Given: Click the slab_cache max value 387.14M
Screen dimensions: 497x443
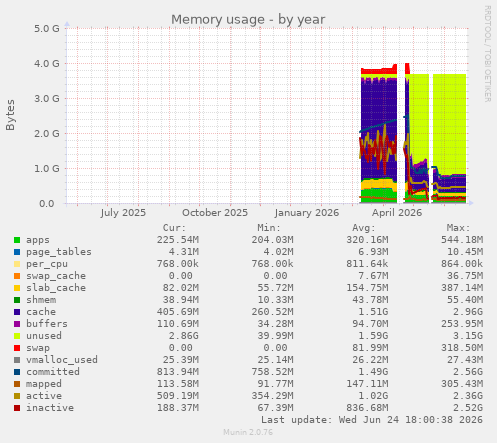Looking at the screenshot, I should [462, 288].
